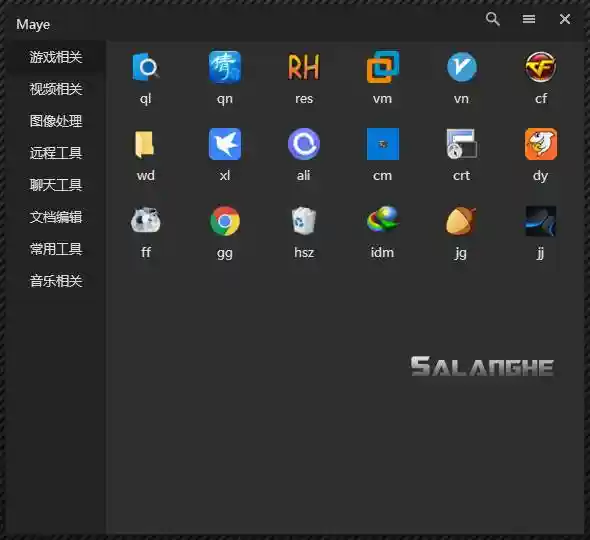Launch VMware vm icon

click(x=383, y=67)
